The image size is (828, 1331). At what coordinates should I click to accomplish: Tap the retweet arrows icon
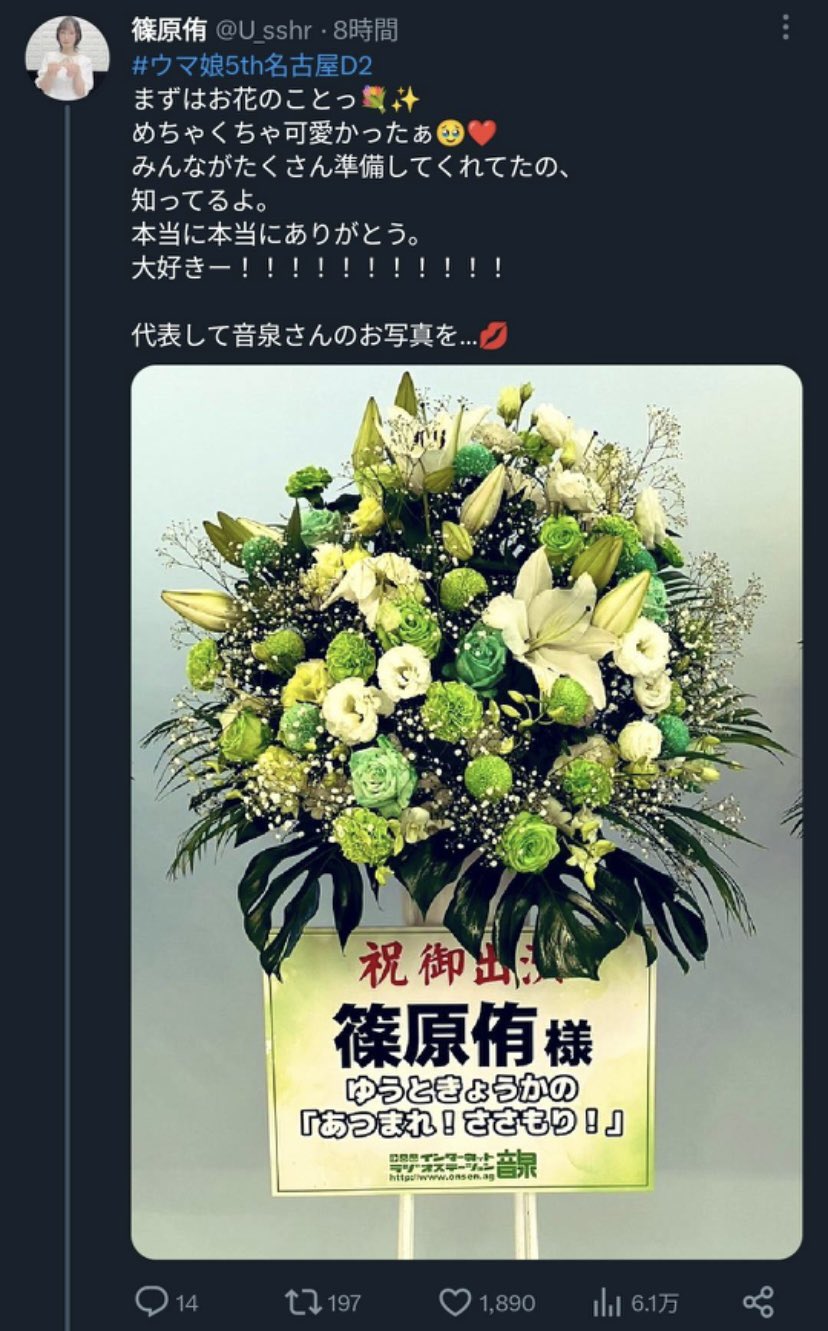[301, 1301]
